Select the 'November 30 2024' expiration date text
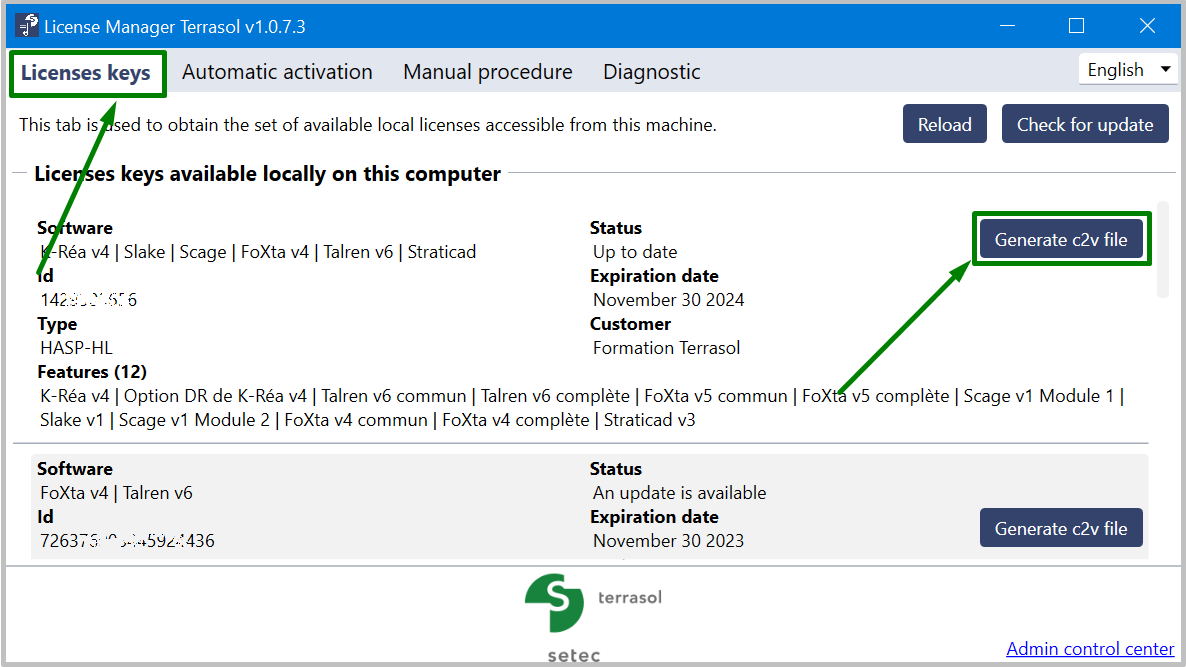This screenshot has width=1186, height=667. click(x=669, y=300)
